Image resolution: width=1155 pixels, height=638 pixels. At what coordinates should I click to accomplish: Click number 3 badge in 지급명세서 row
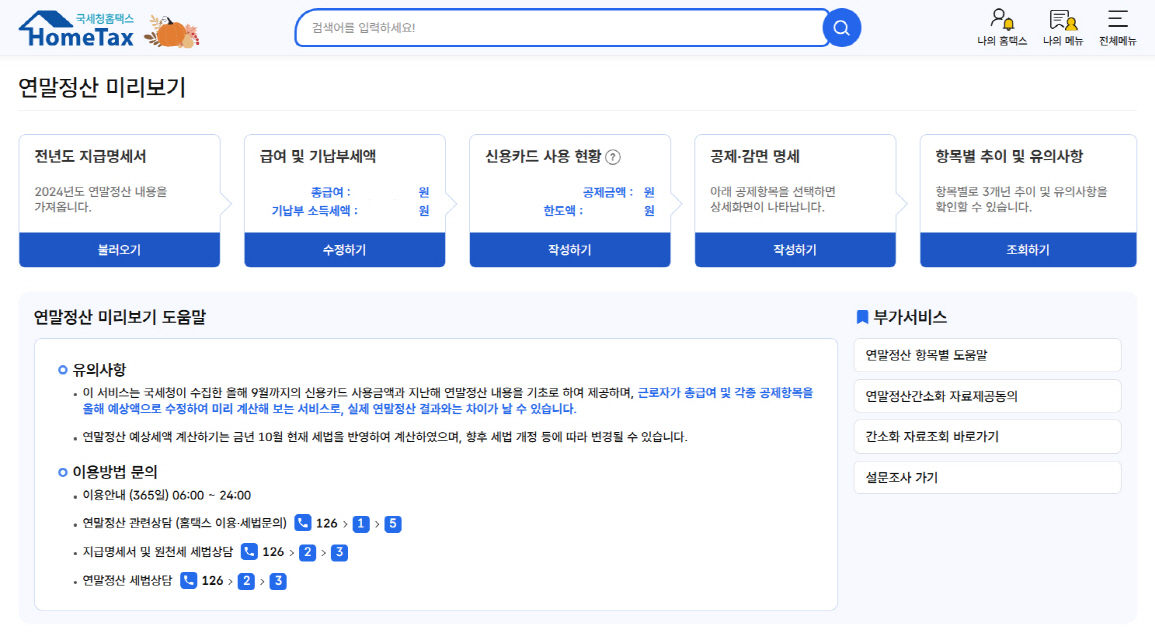[x=339, y=553]
